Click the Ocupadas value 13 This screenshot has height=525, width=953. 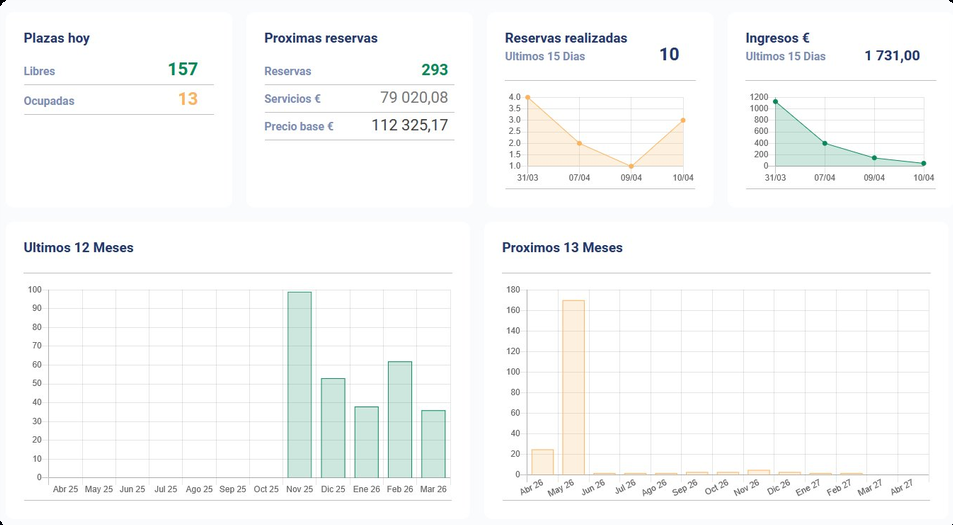pos(187,99)
